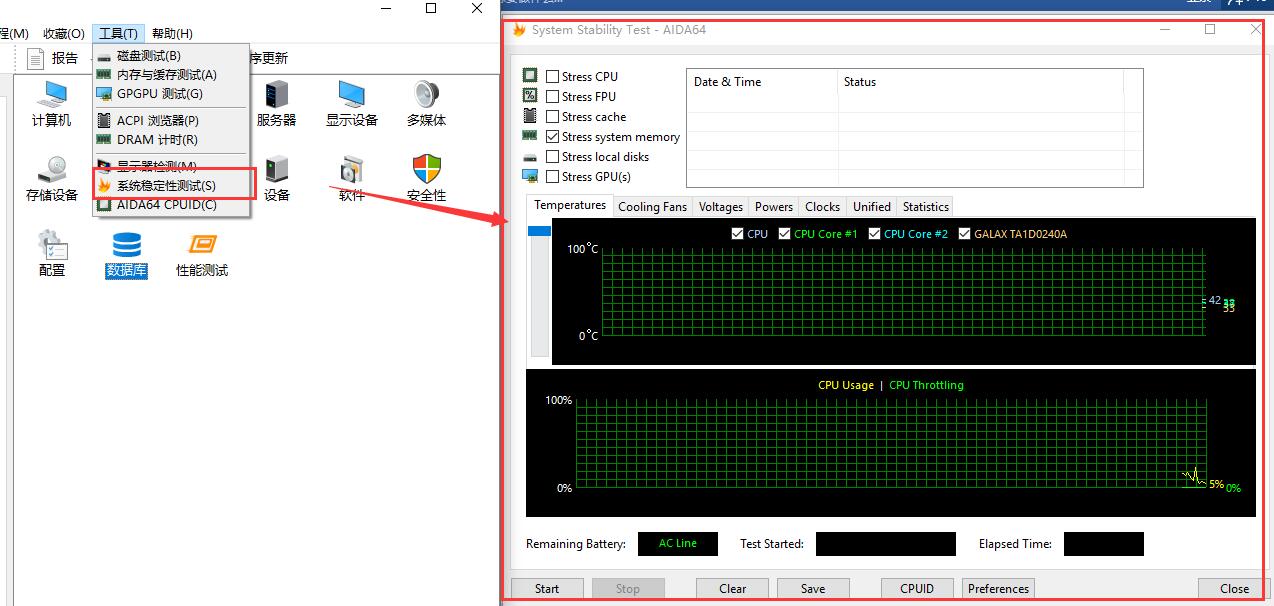This screenshot has width=1274, height=606.
Task: Open the 安全性 (Security) shield icon
Action: pyautogui.click(x=427, y=170)
